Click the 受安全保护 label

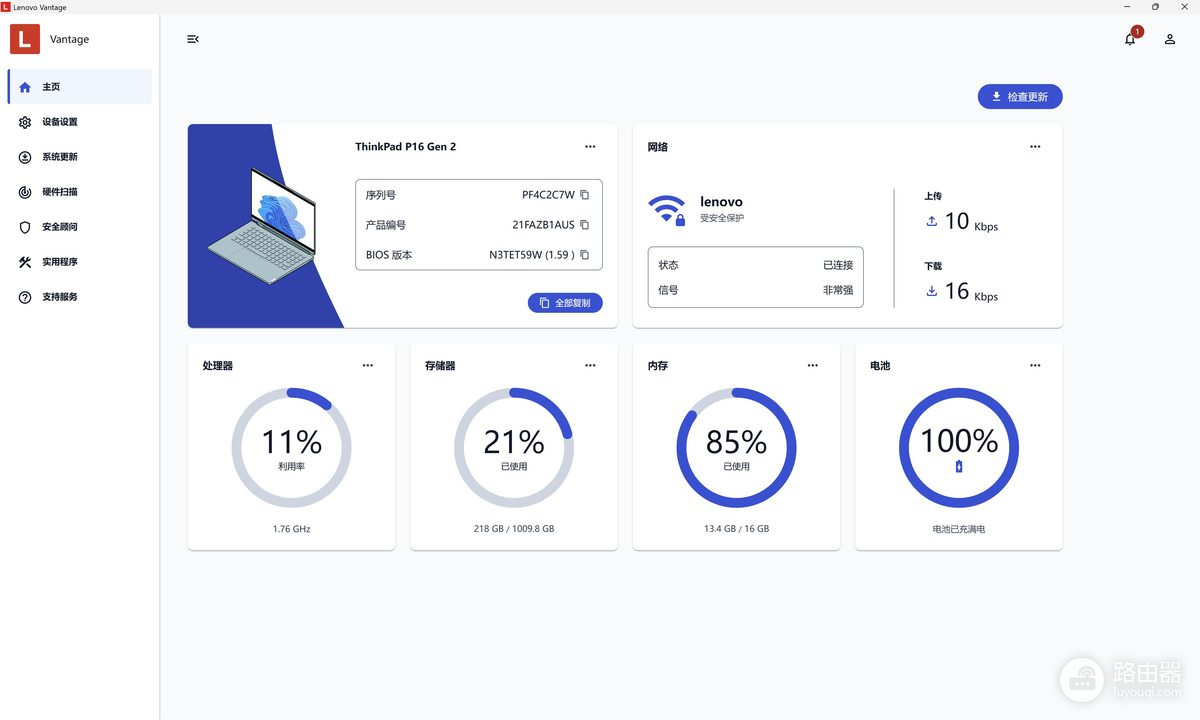click(722, 218)
